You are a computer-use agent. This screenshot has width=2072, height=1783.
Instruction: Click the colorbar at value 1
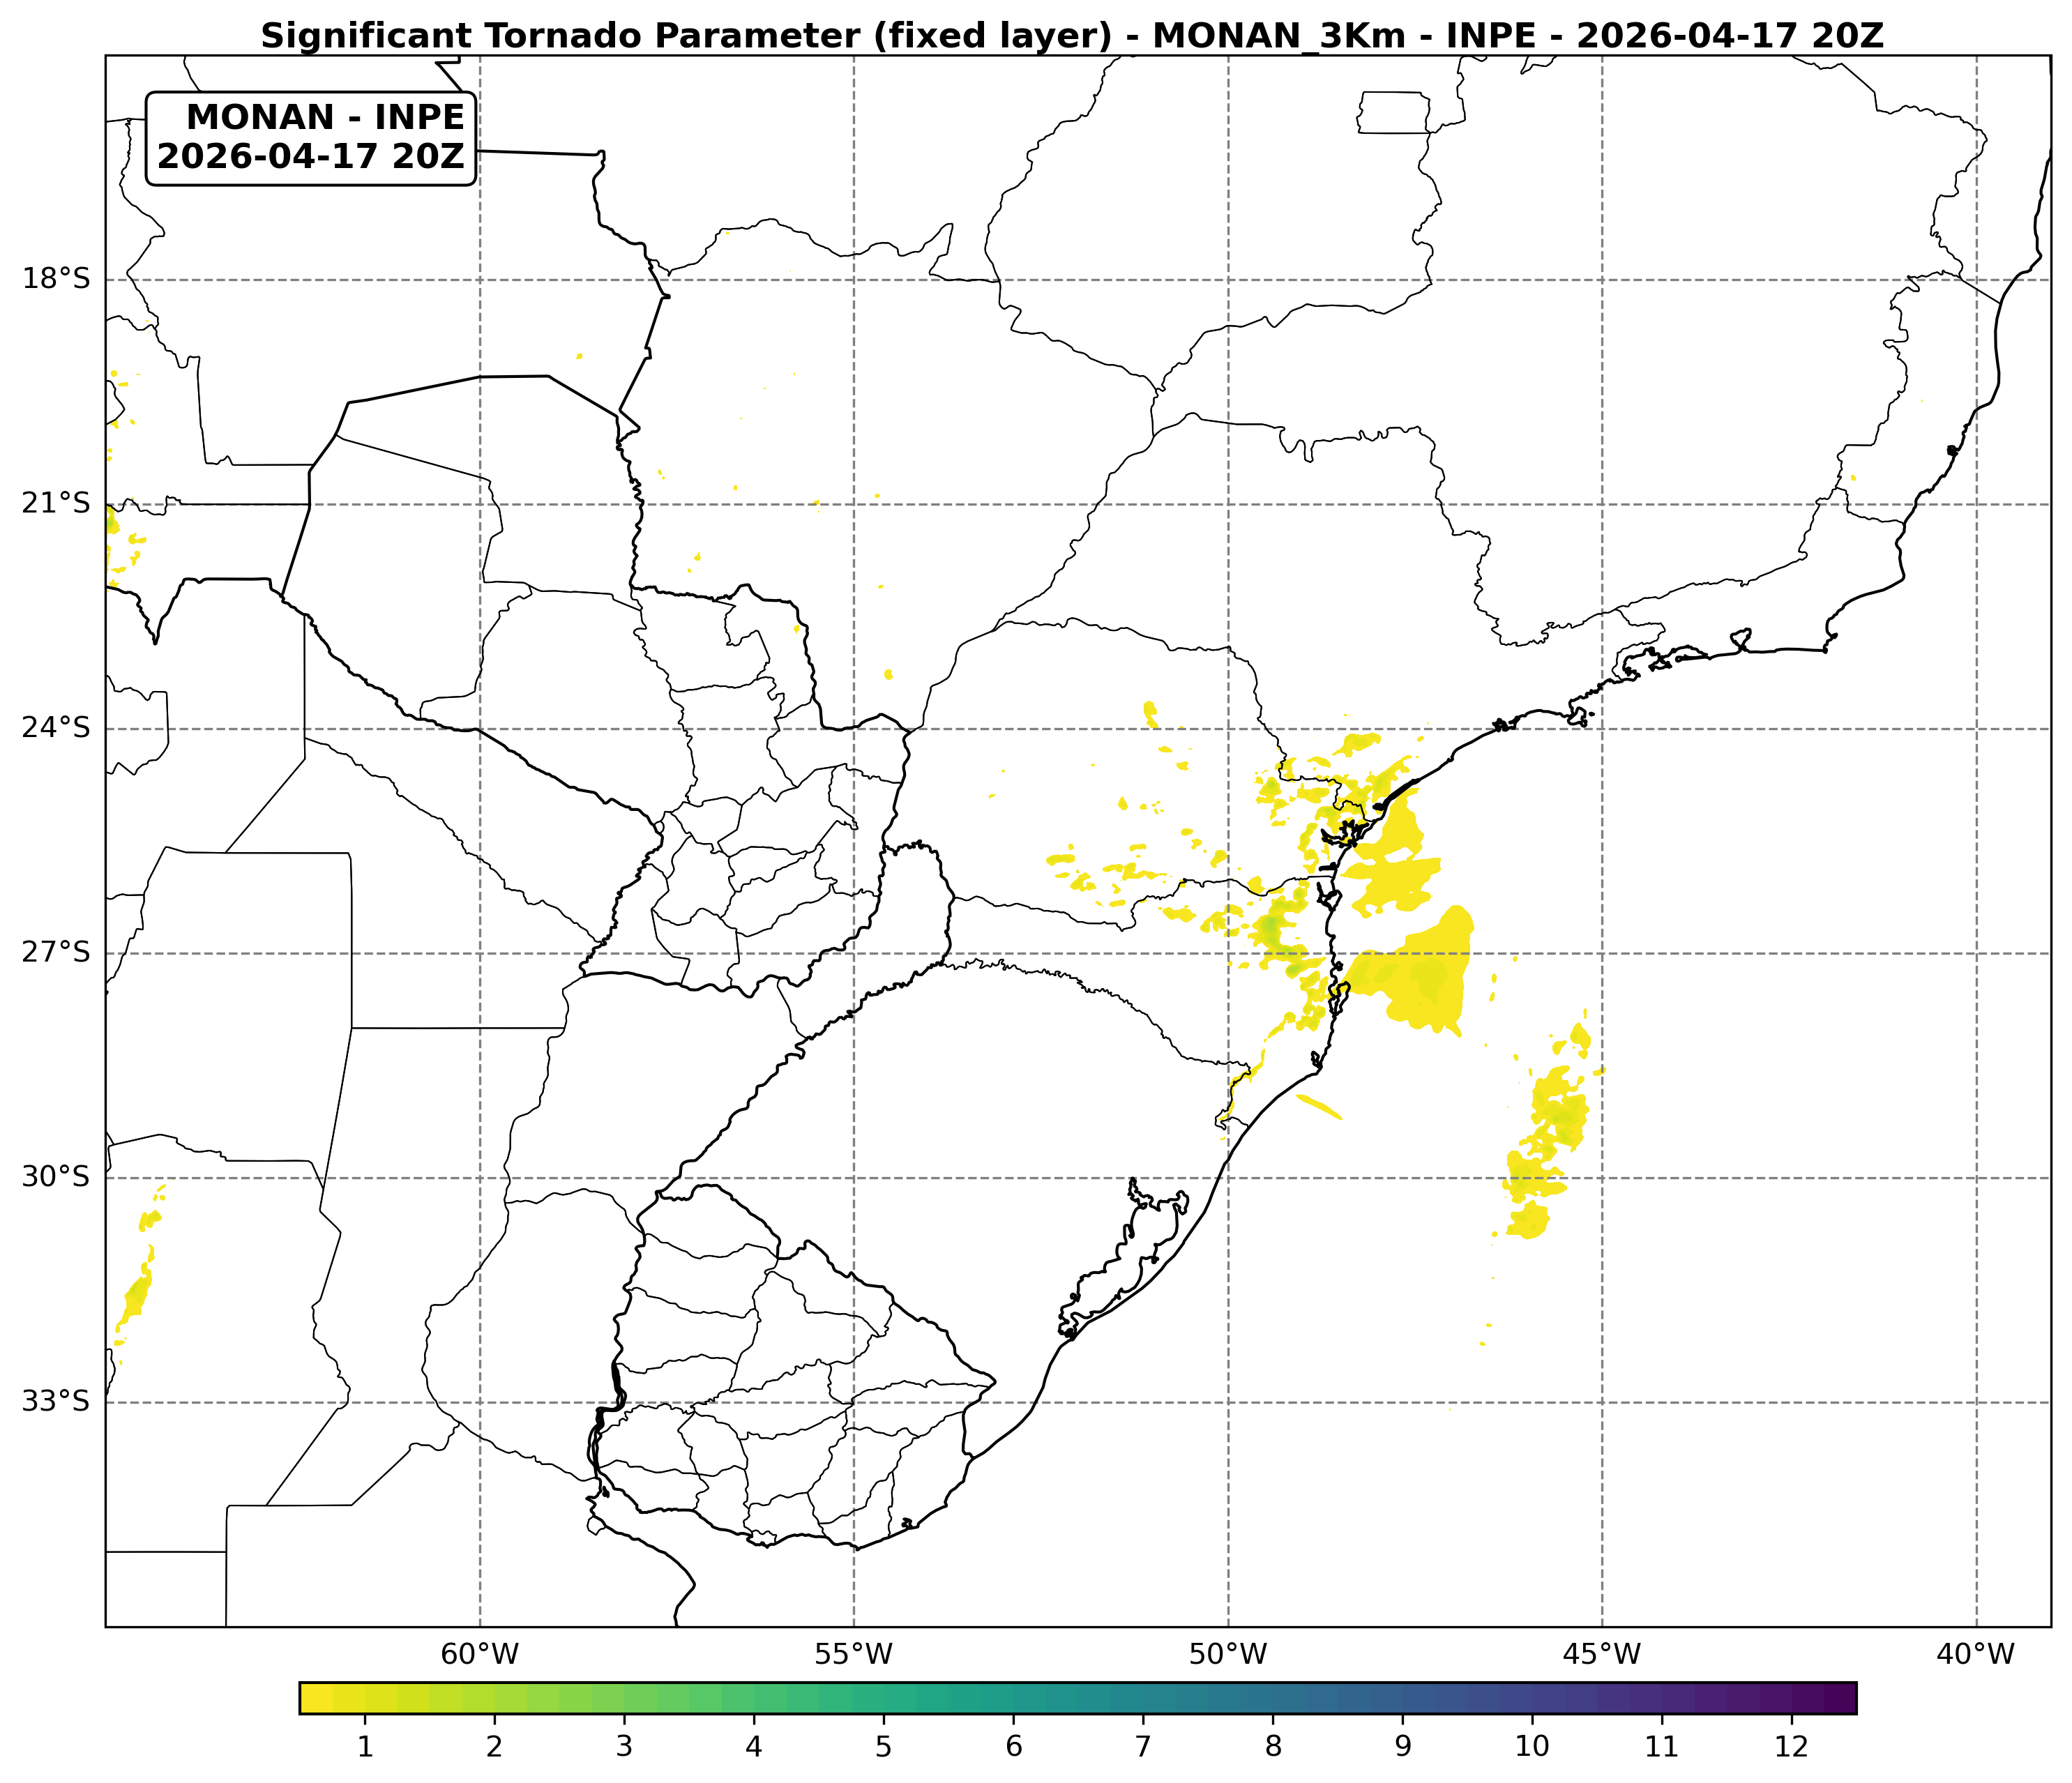coord(365,1698)
